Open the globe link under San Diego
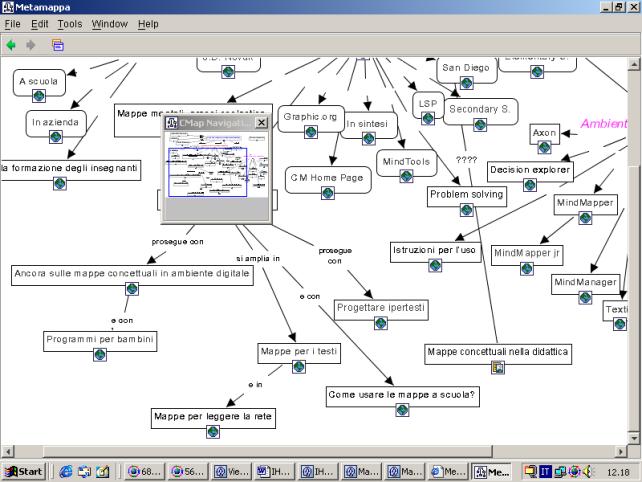Viewport: 642px width, 482px height. point(466,83)
